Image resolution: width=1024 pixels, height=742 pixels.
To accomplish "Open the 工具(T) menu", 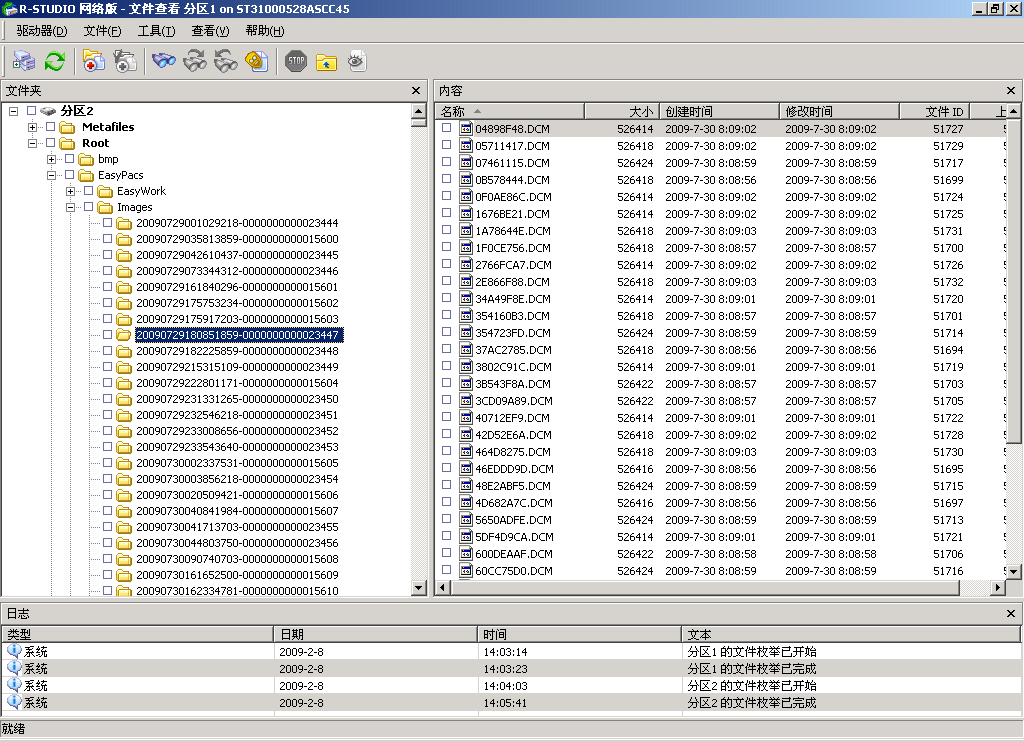I will pos(156,31).
